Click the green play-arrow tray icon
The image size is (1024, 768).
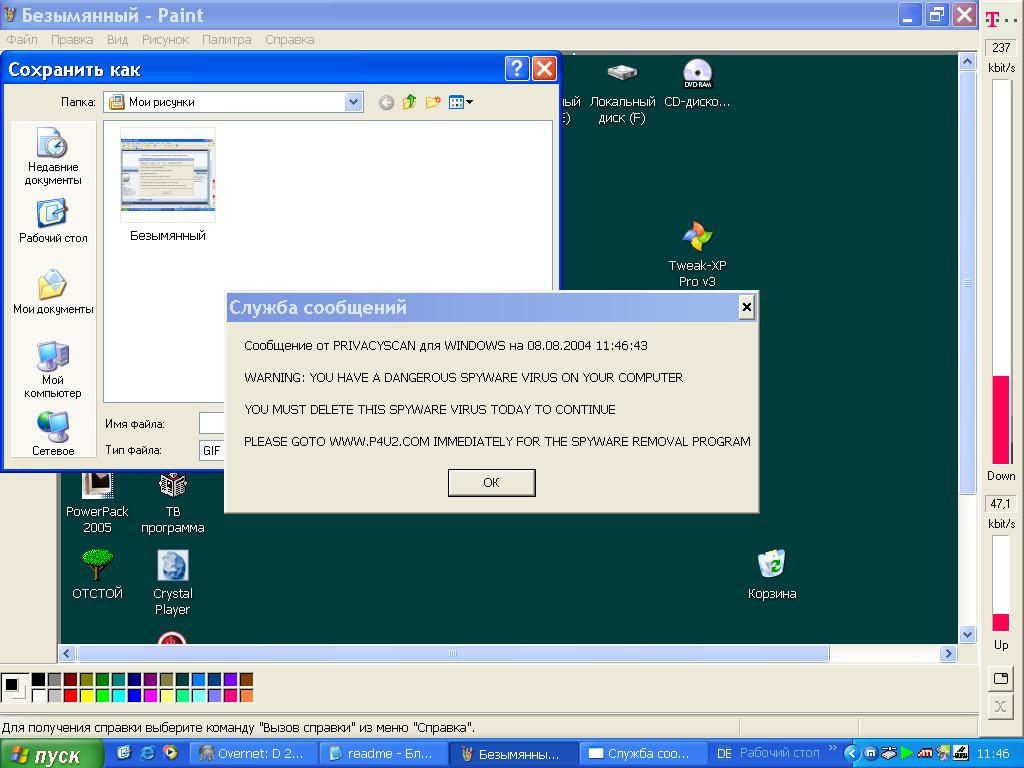(x=906, y=753)
